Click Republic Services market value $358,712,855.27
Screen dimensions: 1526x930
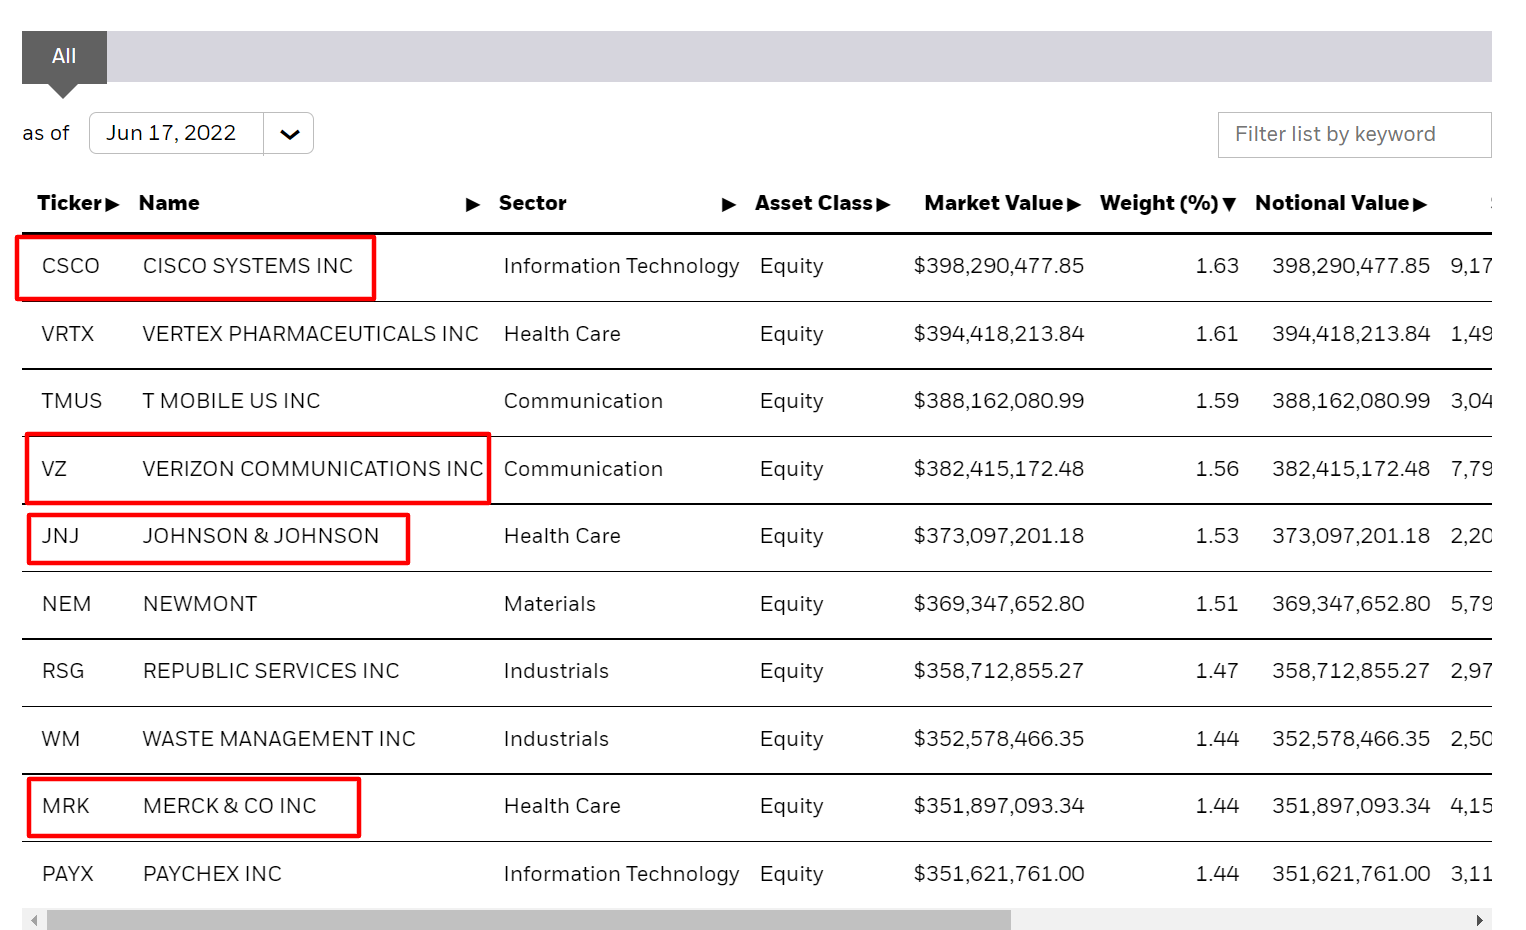(x=999, y=671)
